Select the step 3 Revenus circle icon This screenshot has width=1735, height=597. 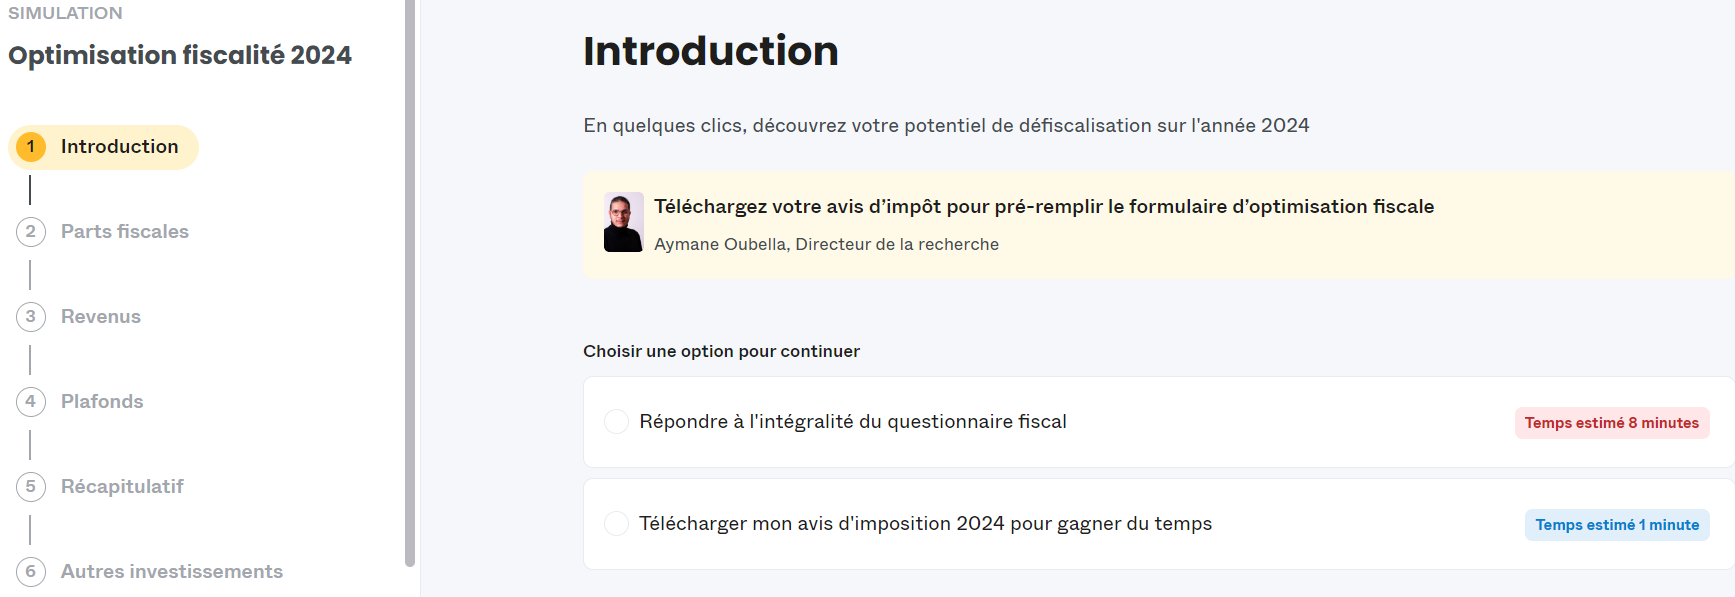point(31,316)
